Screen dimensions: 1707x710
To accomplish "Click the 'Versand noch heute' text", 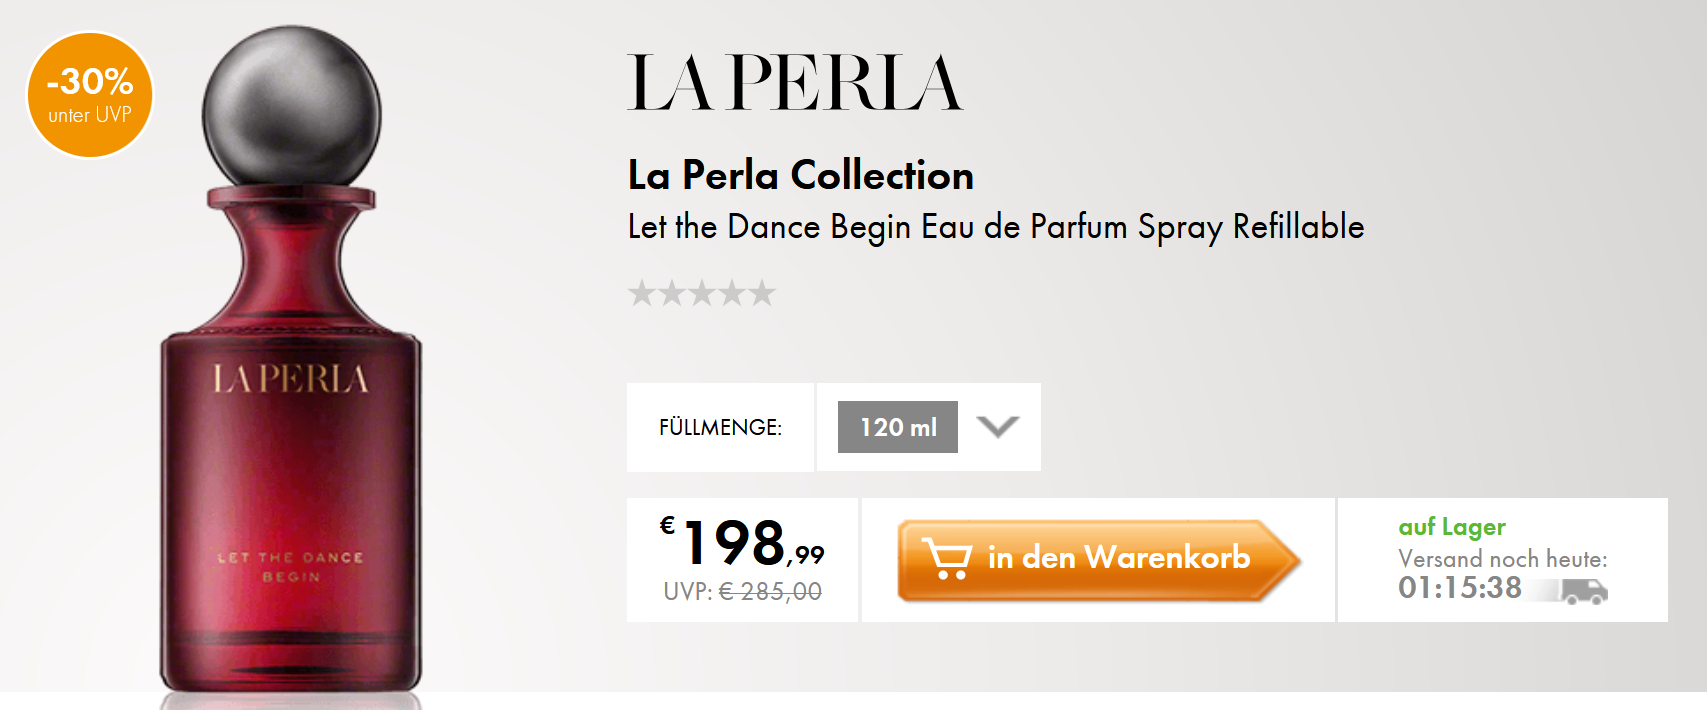I will pos(1502,559).
